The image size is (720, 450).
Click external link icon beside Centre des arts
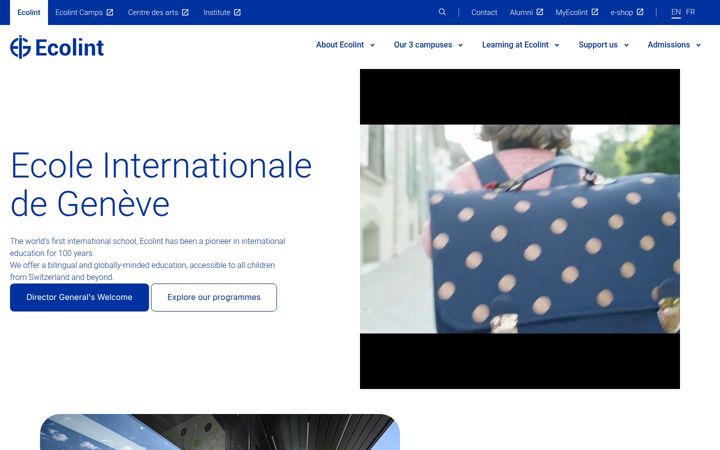pyautogui.click(x=185, y=12)
